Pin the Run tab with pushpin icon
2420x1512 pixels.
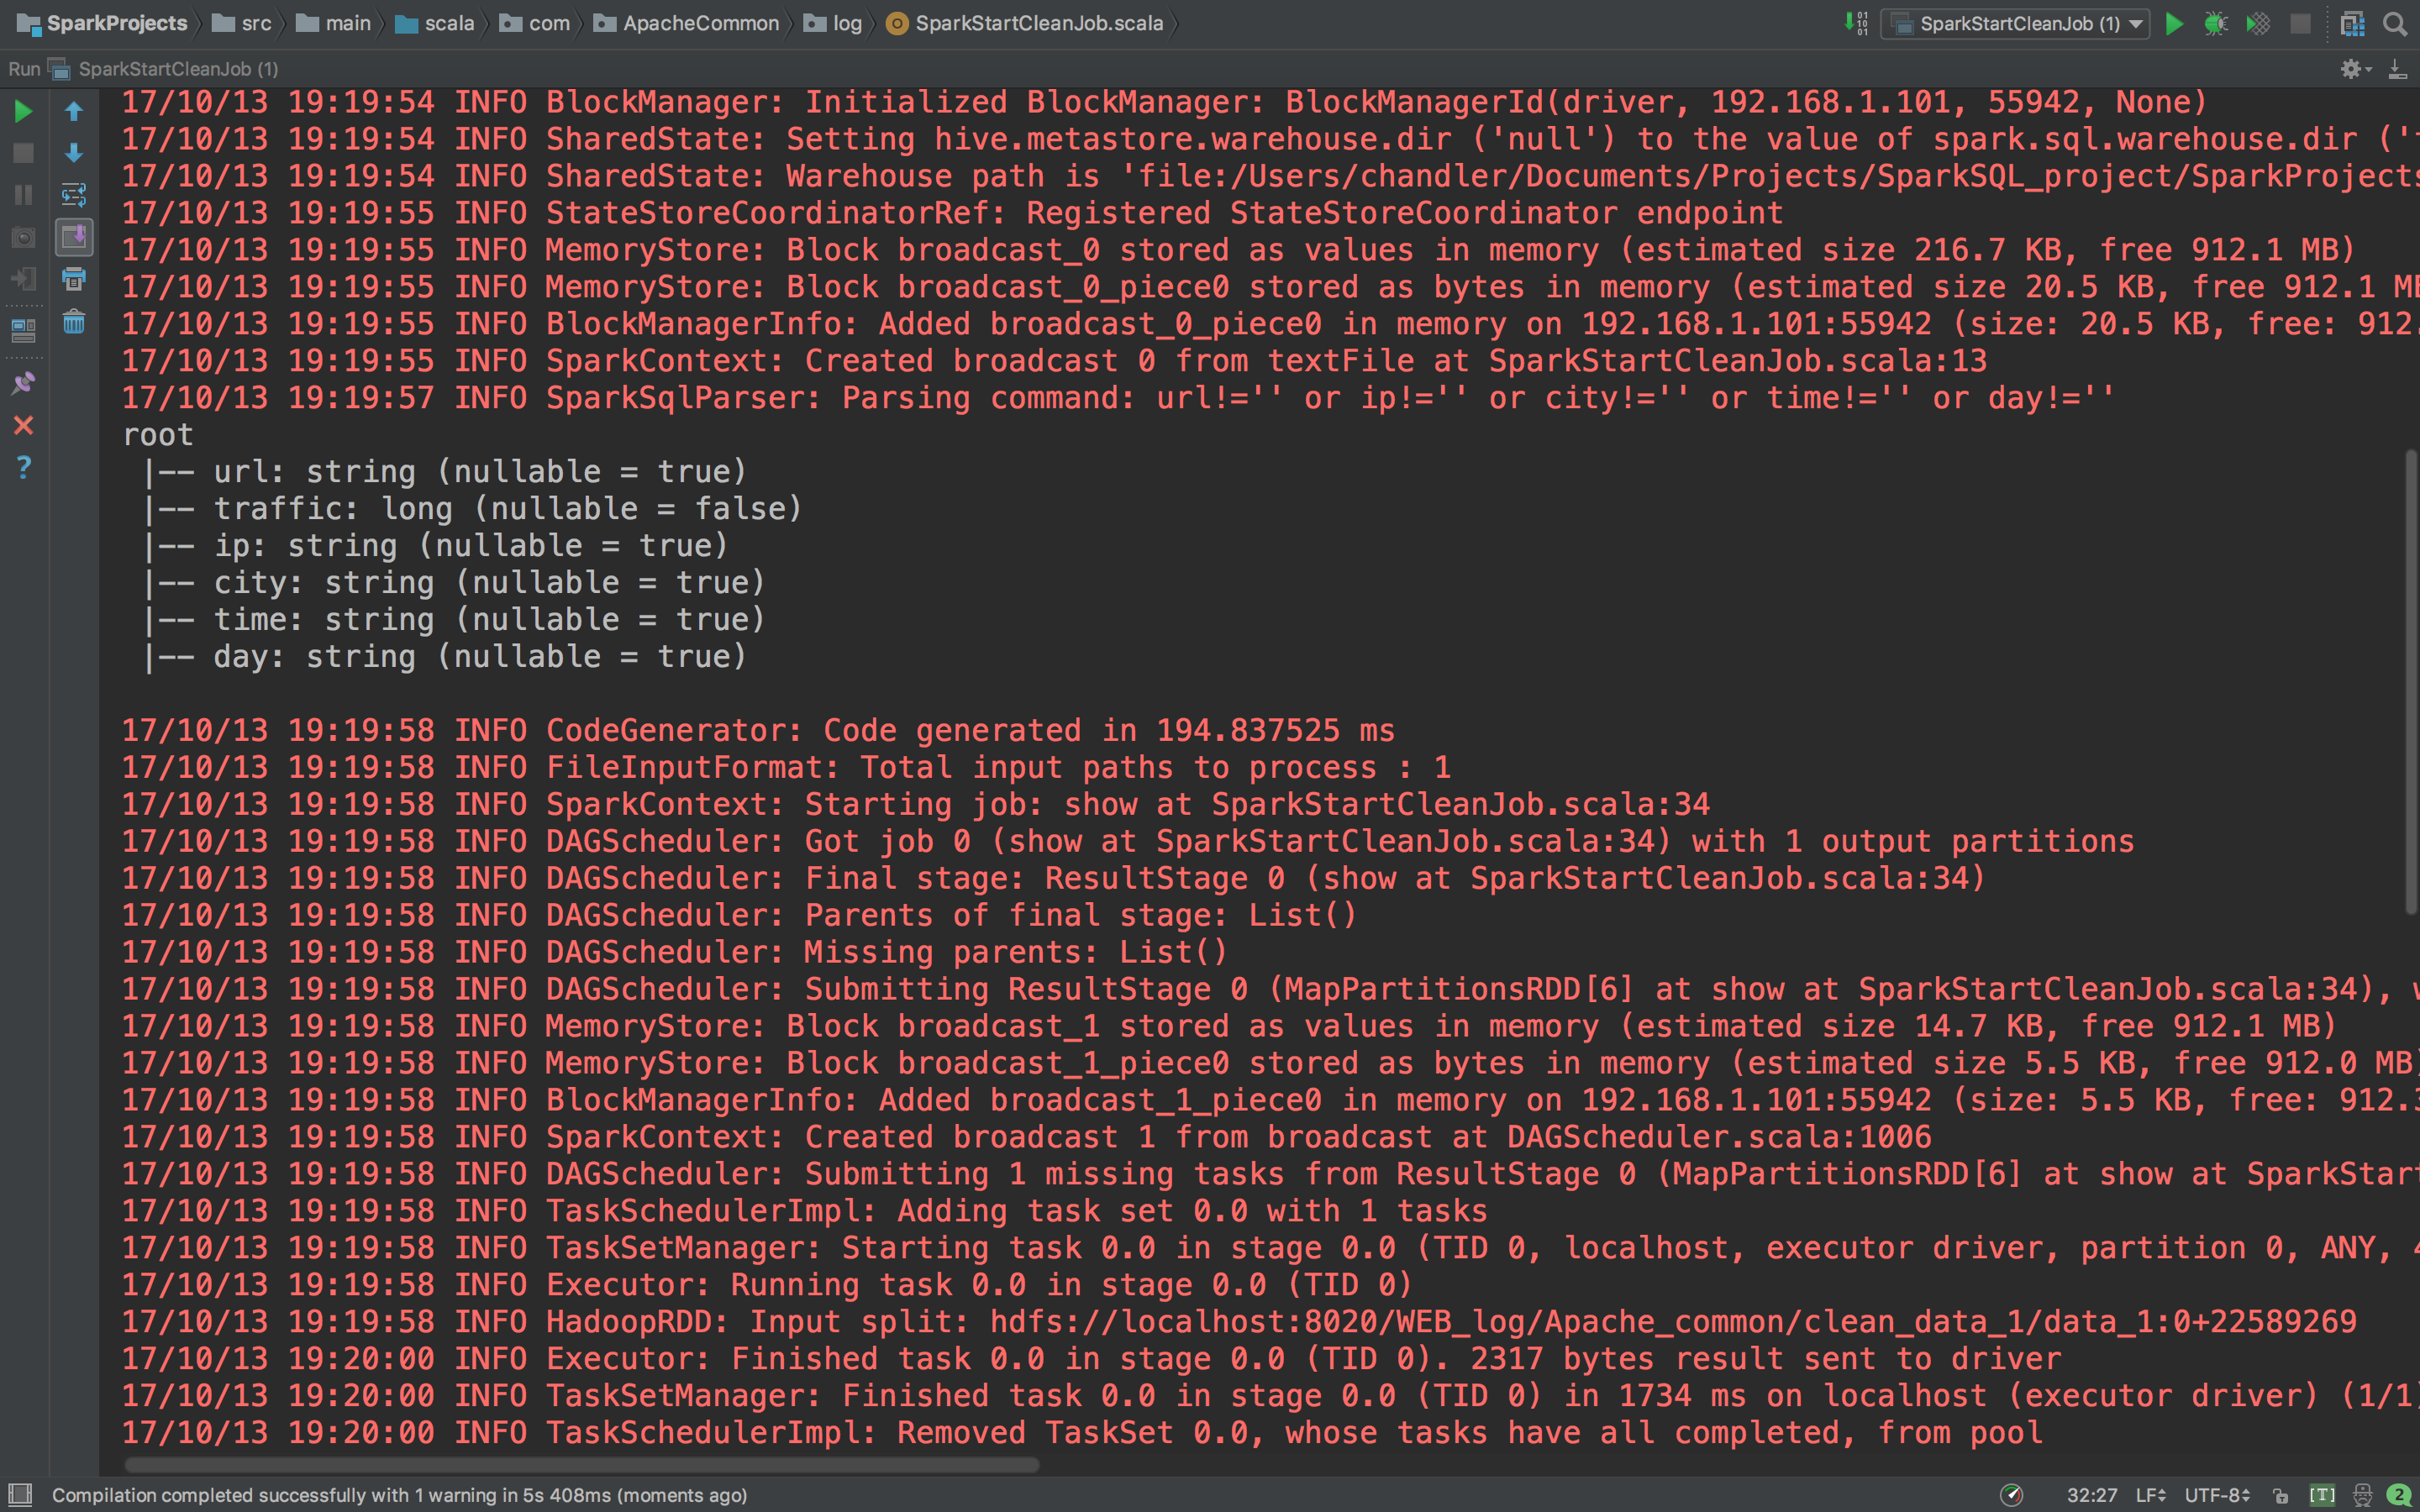[x=23, y=383]
